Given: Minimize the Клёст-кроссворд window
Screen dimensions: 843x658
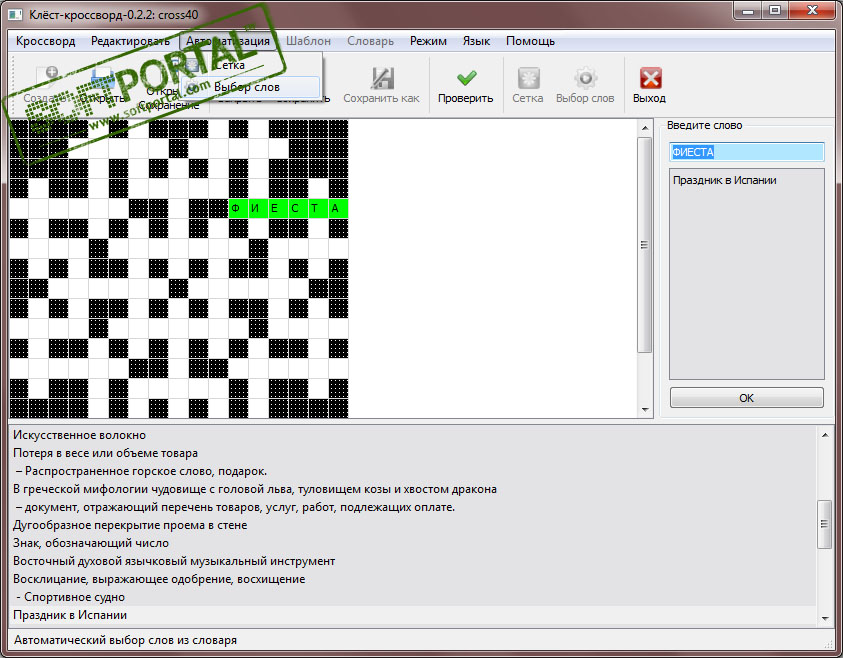Looking at the screenshot, I should coord(749,10).
